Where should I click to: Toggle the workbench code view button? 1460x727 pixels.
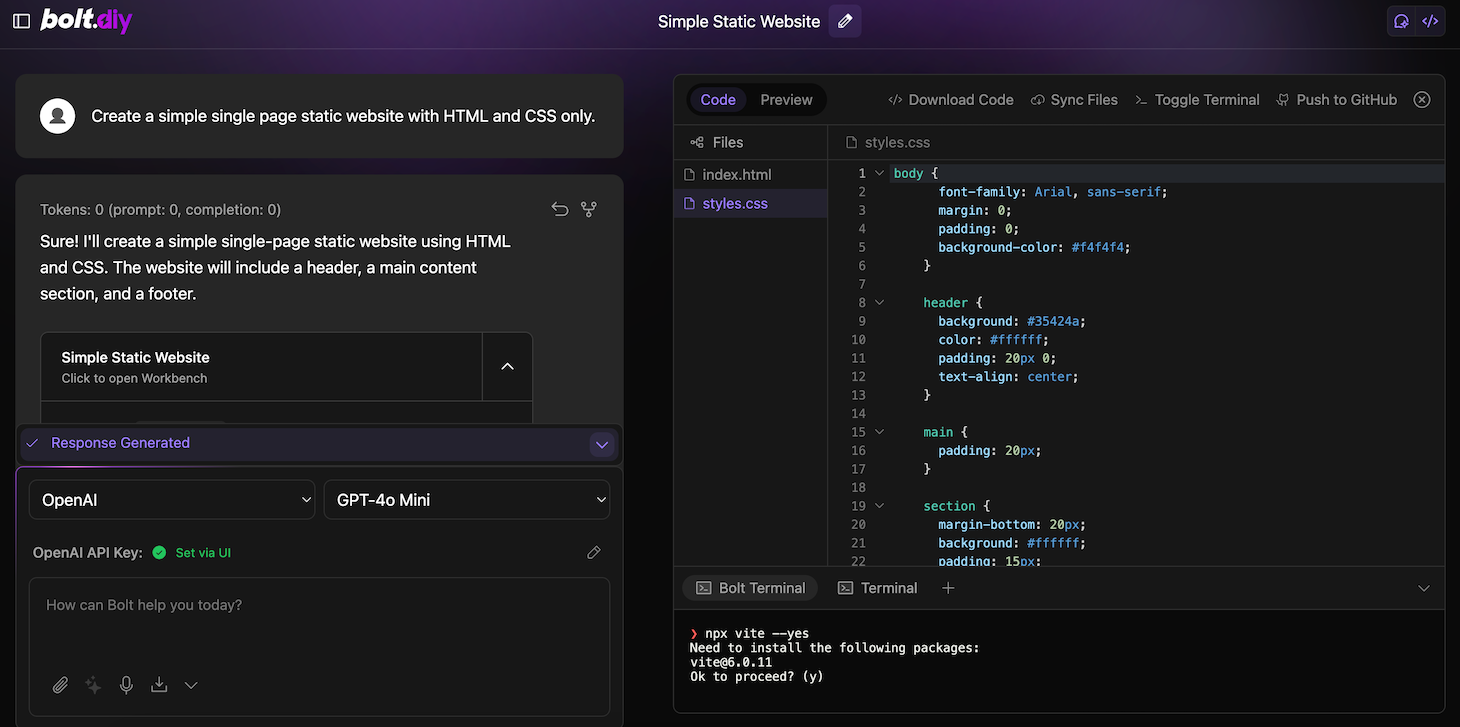(1430, 21)
